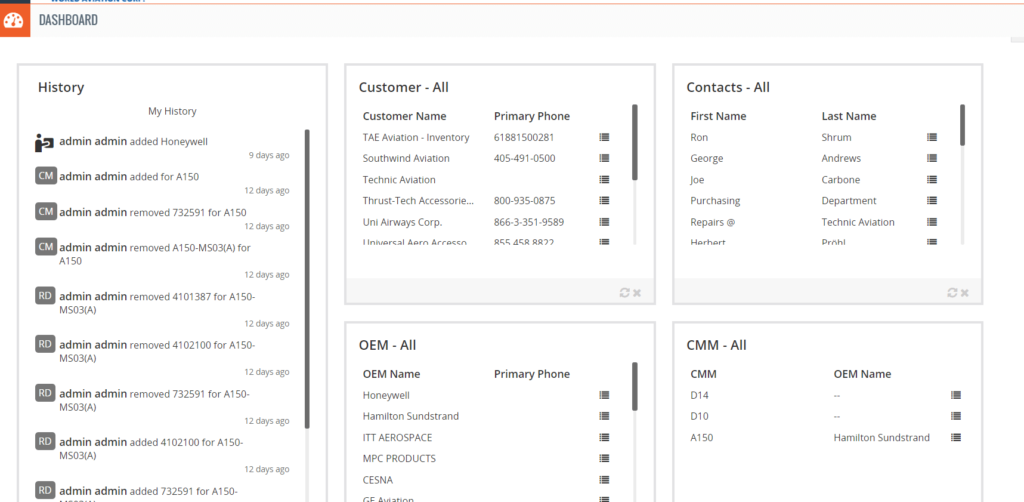Select ITT AEROSPACE in OEM list

click(397, 437)
